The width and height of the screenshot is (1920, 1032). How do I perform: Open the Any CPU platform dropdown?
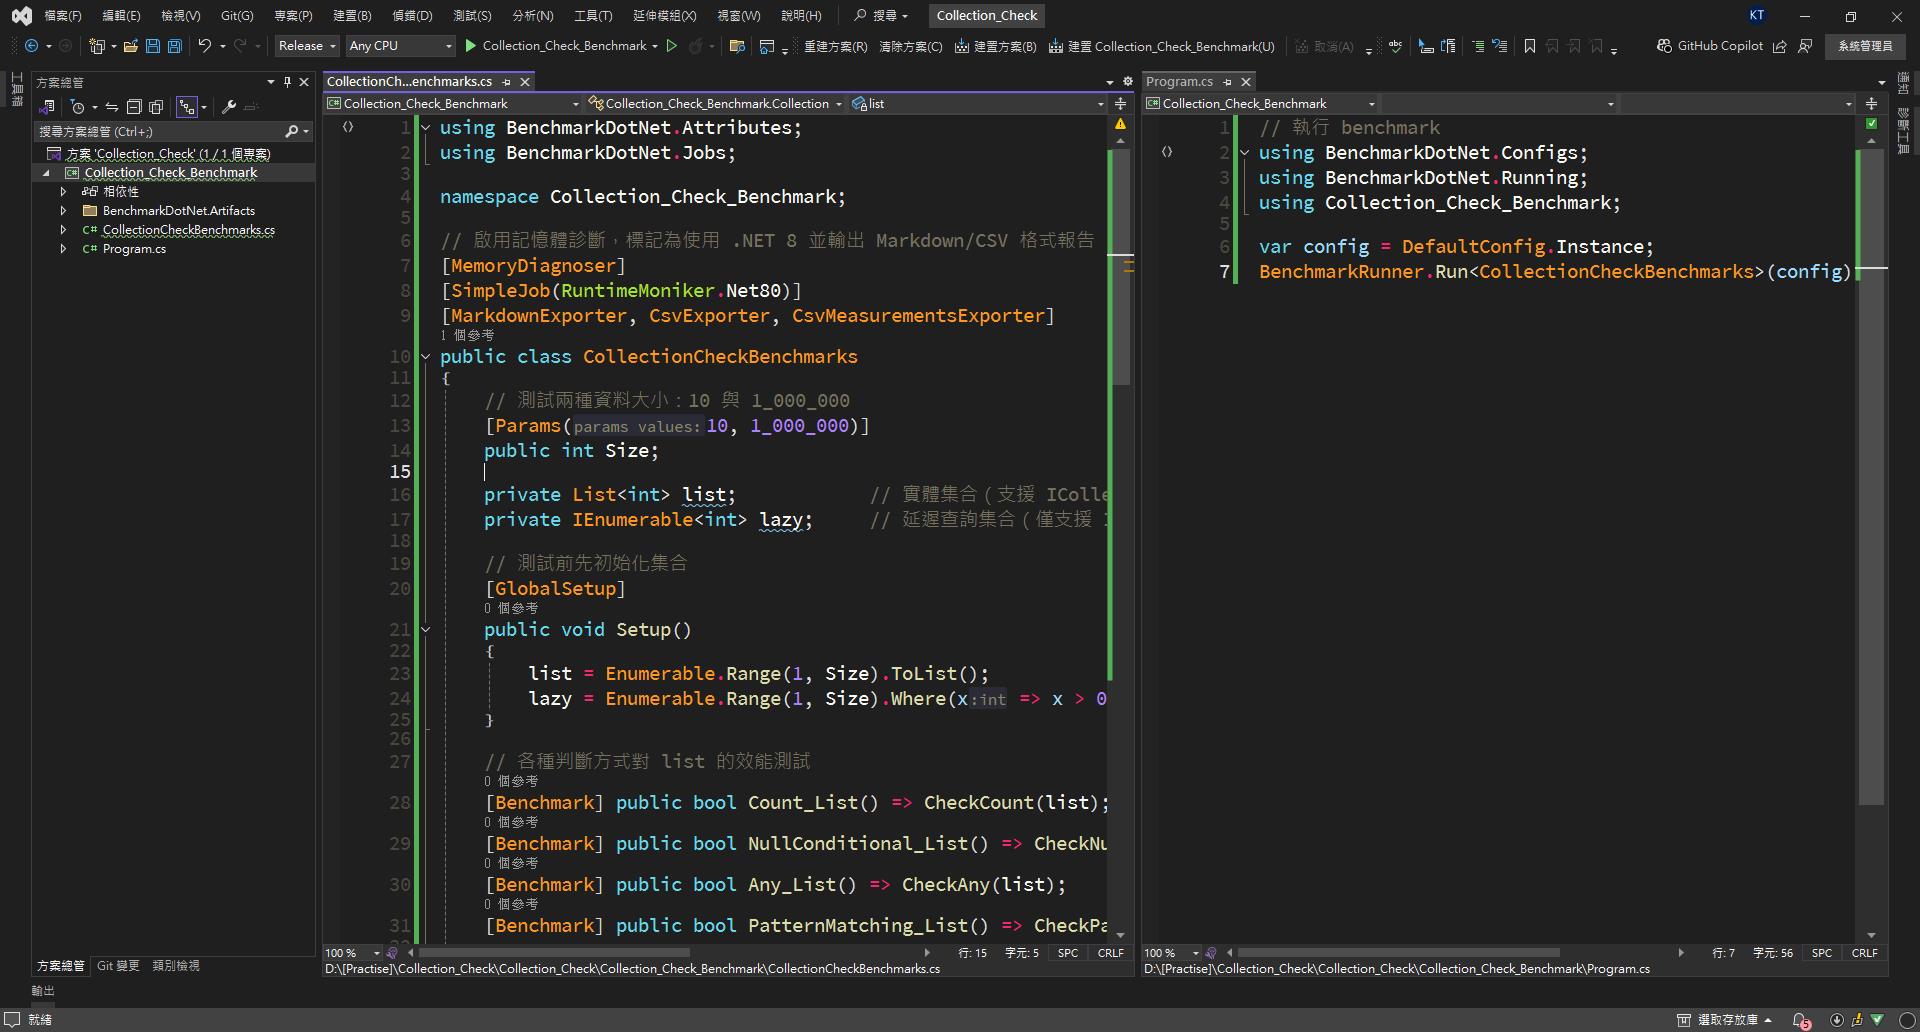(400, 46)
